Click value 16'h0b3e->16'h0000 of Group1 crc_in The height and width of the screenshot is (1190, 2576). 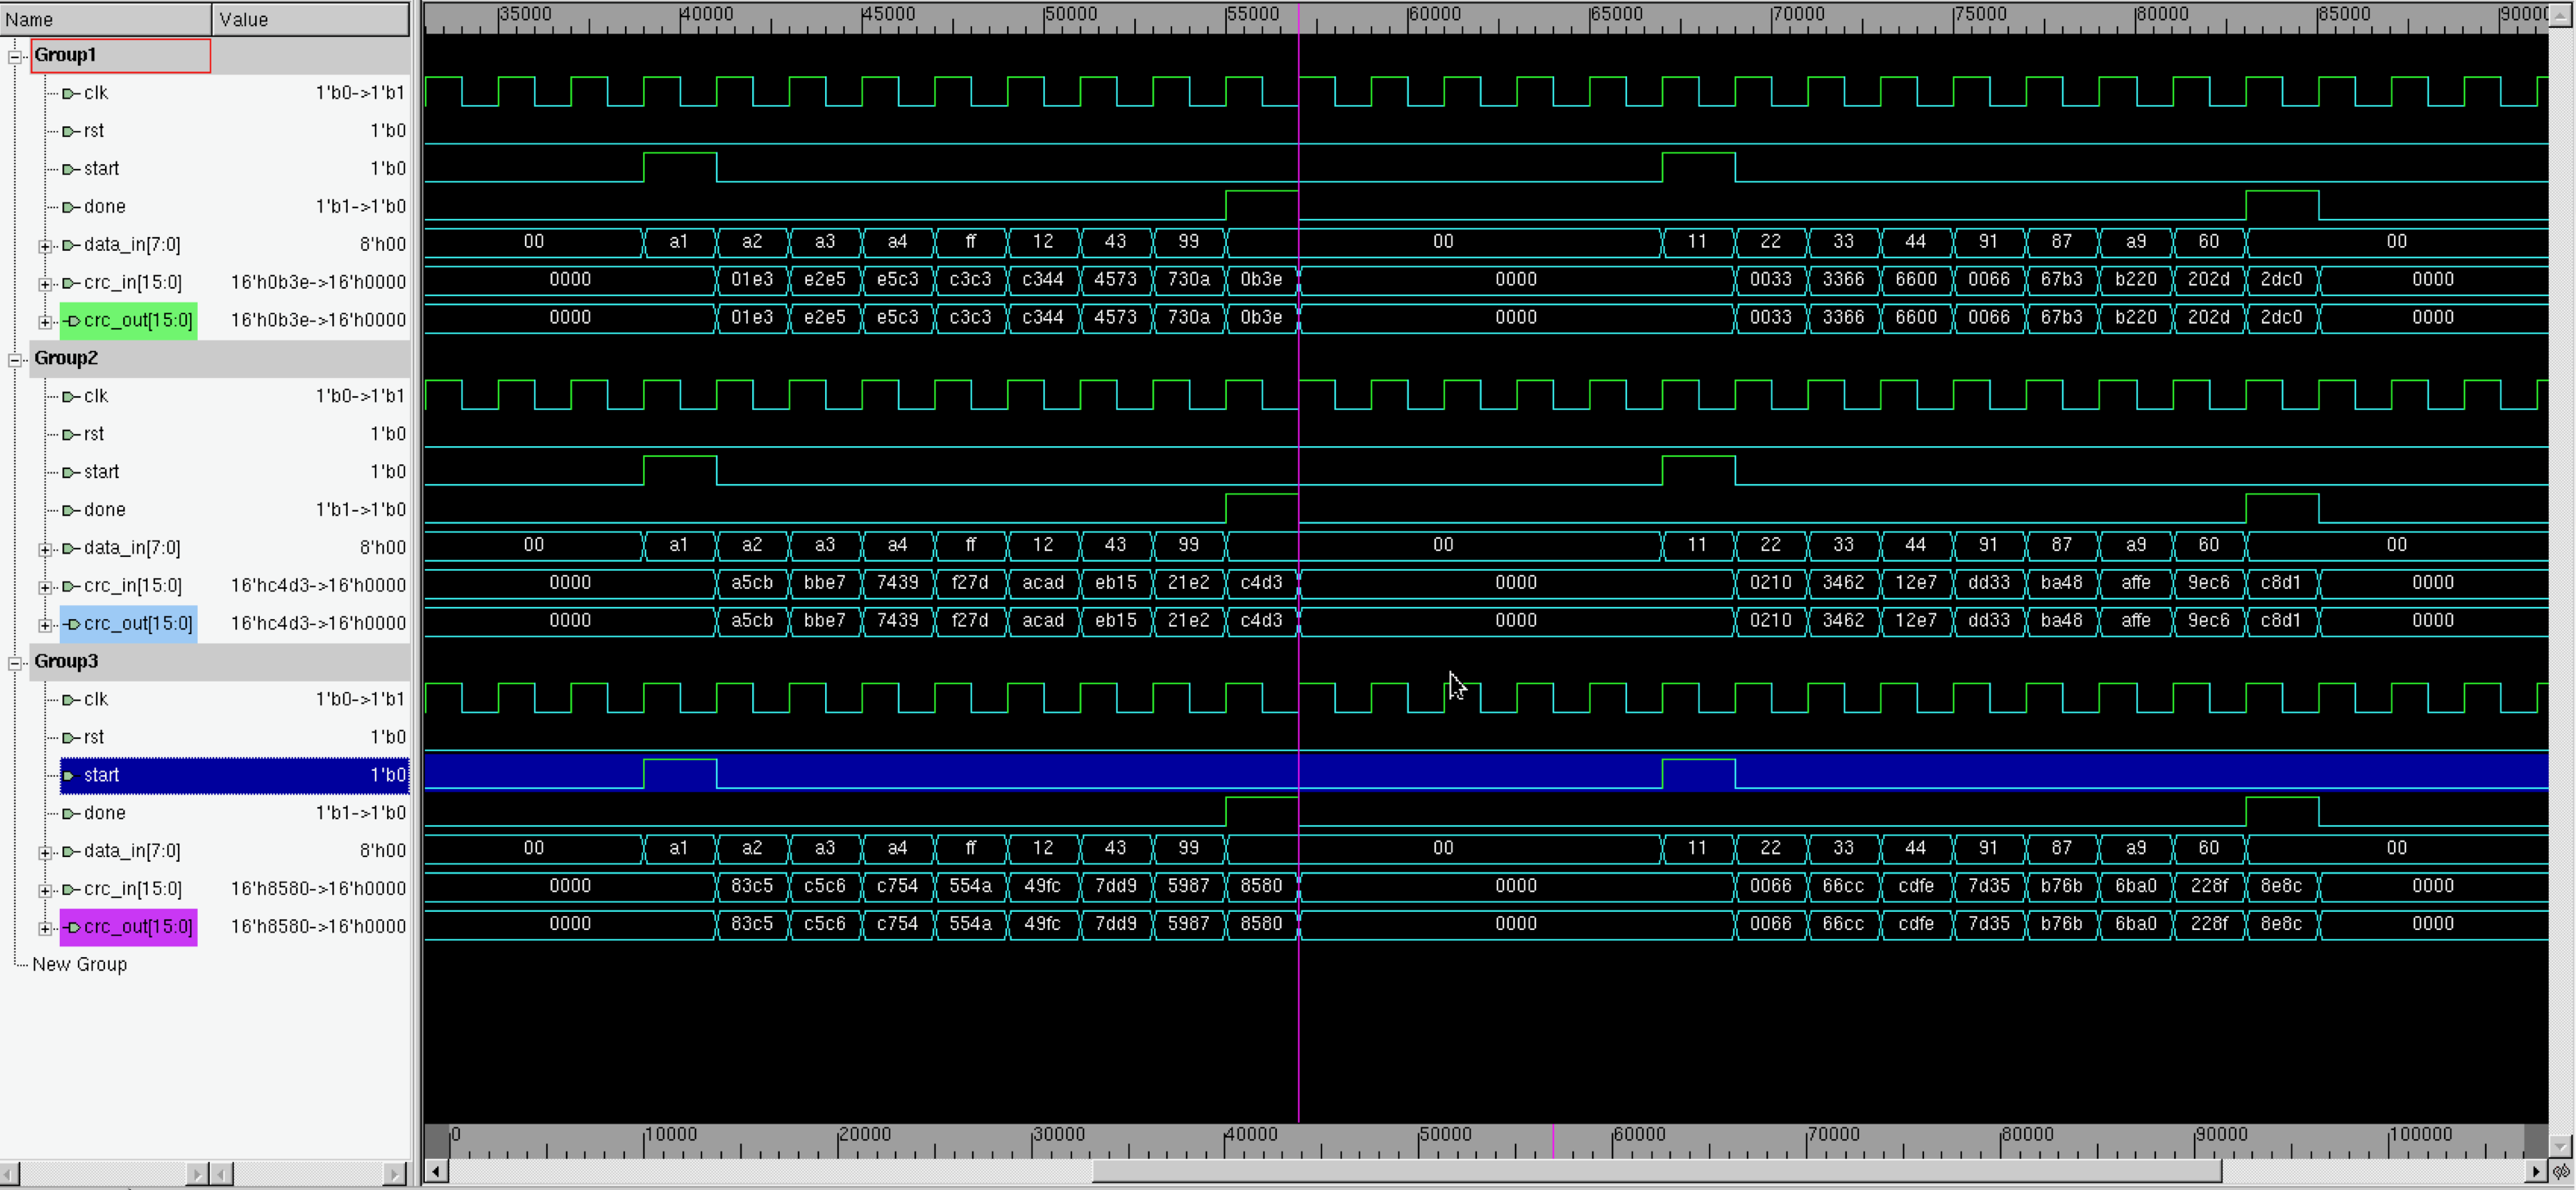coord(318,282)
